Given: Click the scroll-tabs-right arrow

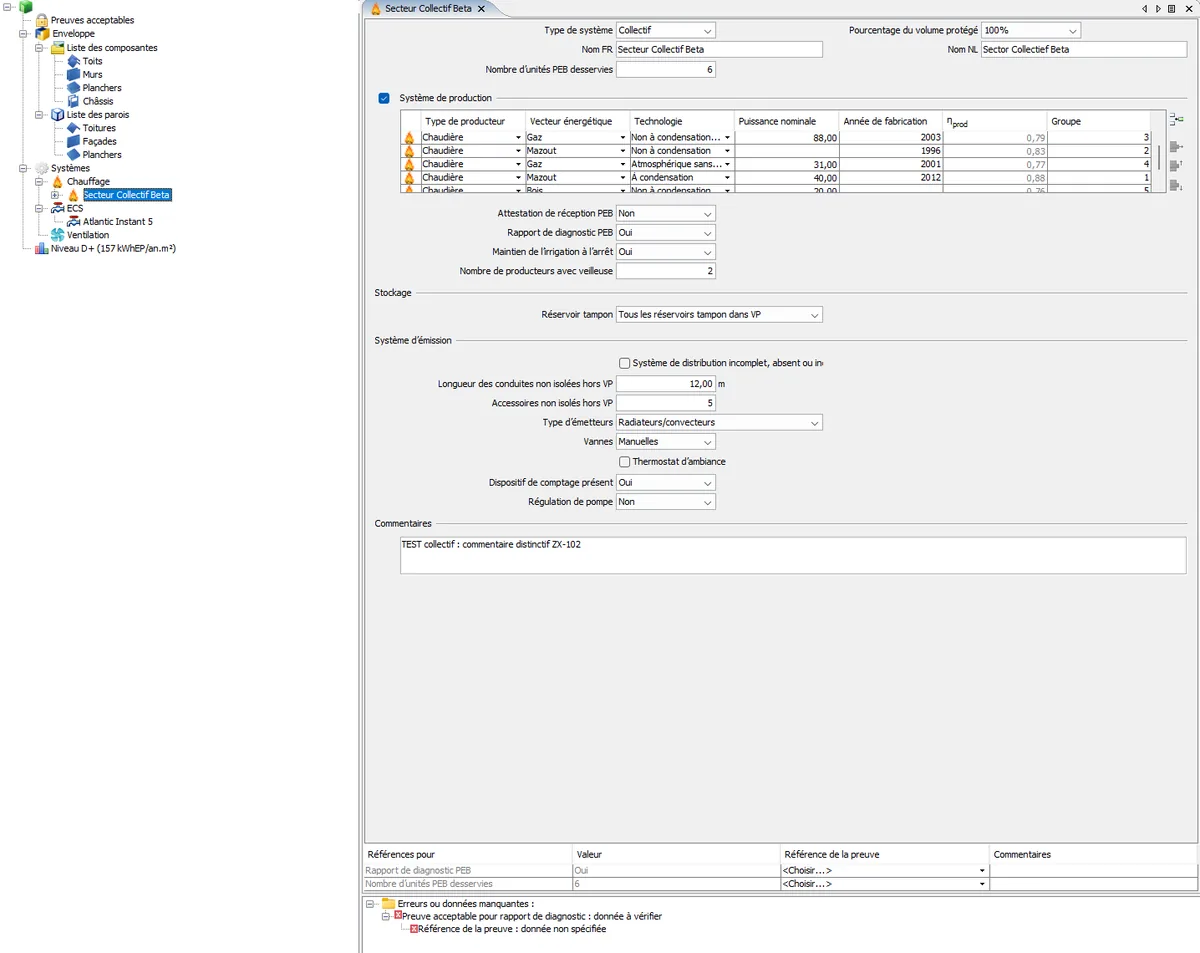Looking at the screenshot, I should [1158, 8].
